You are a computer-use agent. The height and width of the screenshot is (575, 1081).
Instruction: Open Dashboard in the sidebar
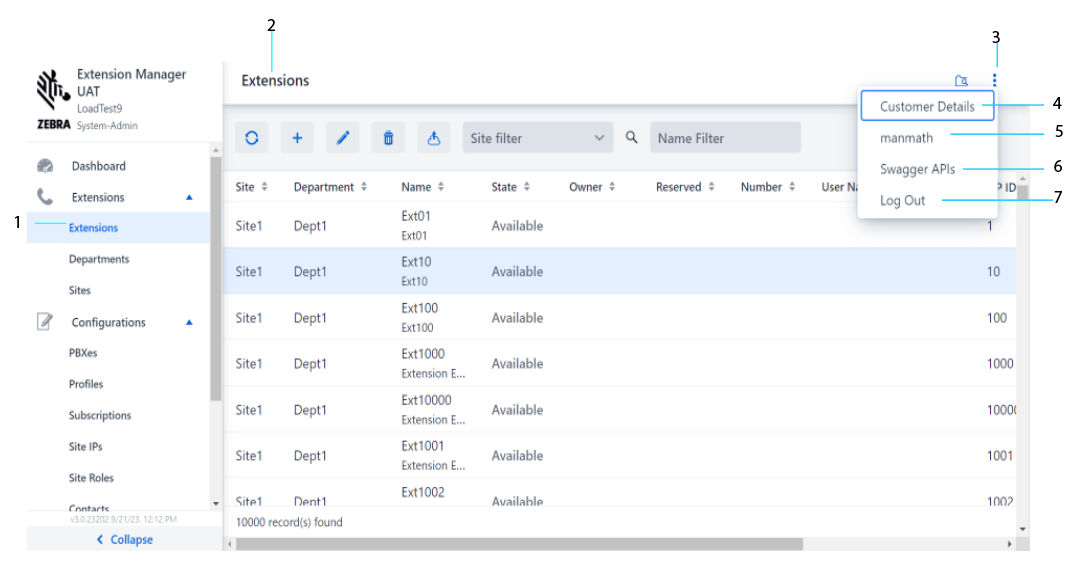tap(99, 165)
